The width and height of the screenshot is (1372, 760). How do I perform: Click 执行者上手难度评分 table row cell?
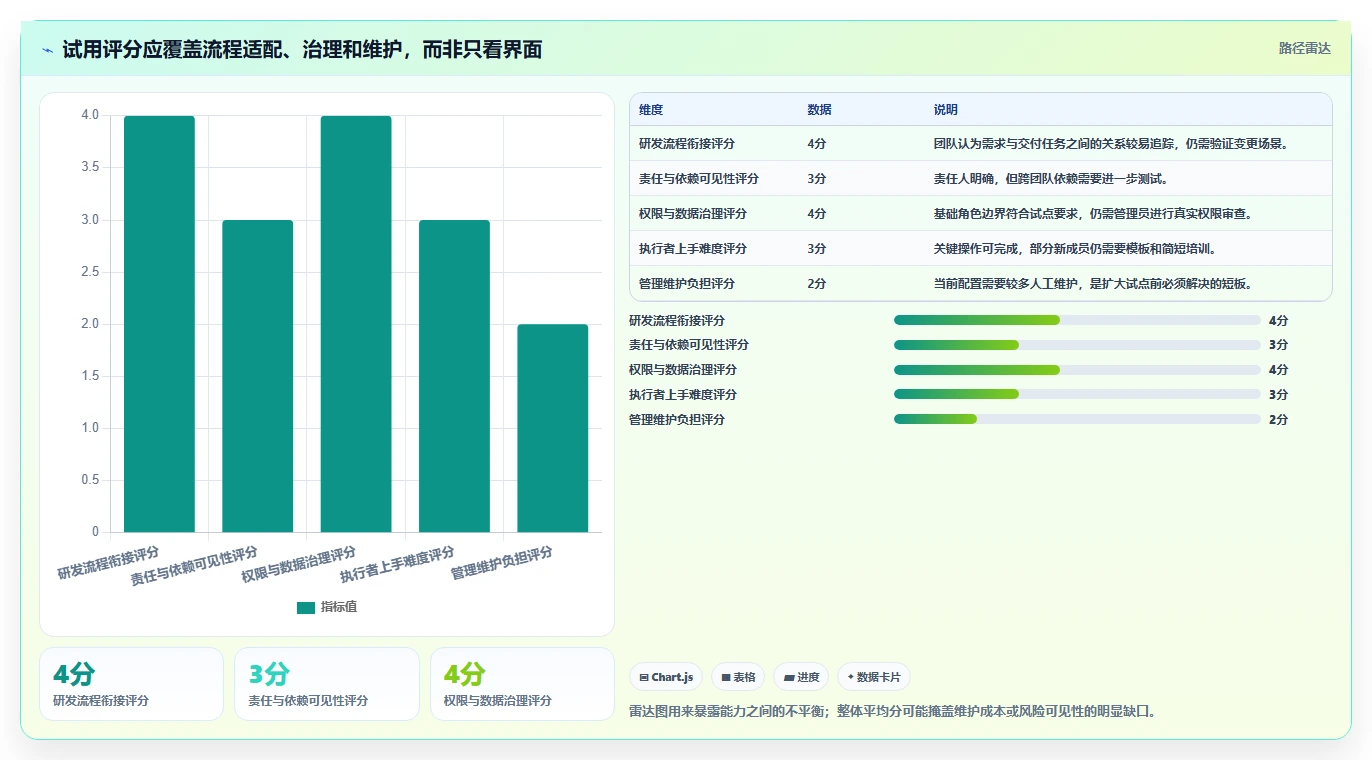693,249
